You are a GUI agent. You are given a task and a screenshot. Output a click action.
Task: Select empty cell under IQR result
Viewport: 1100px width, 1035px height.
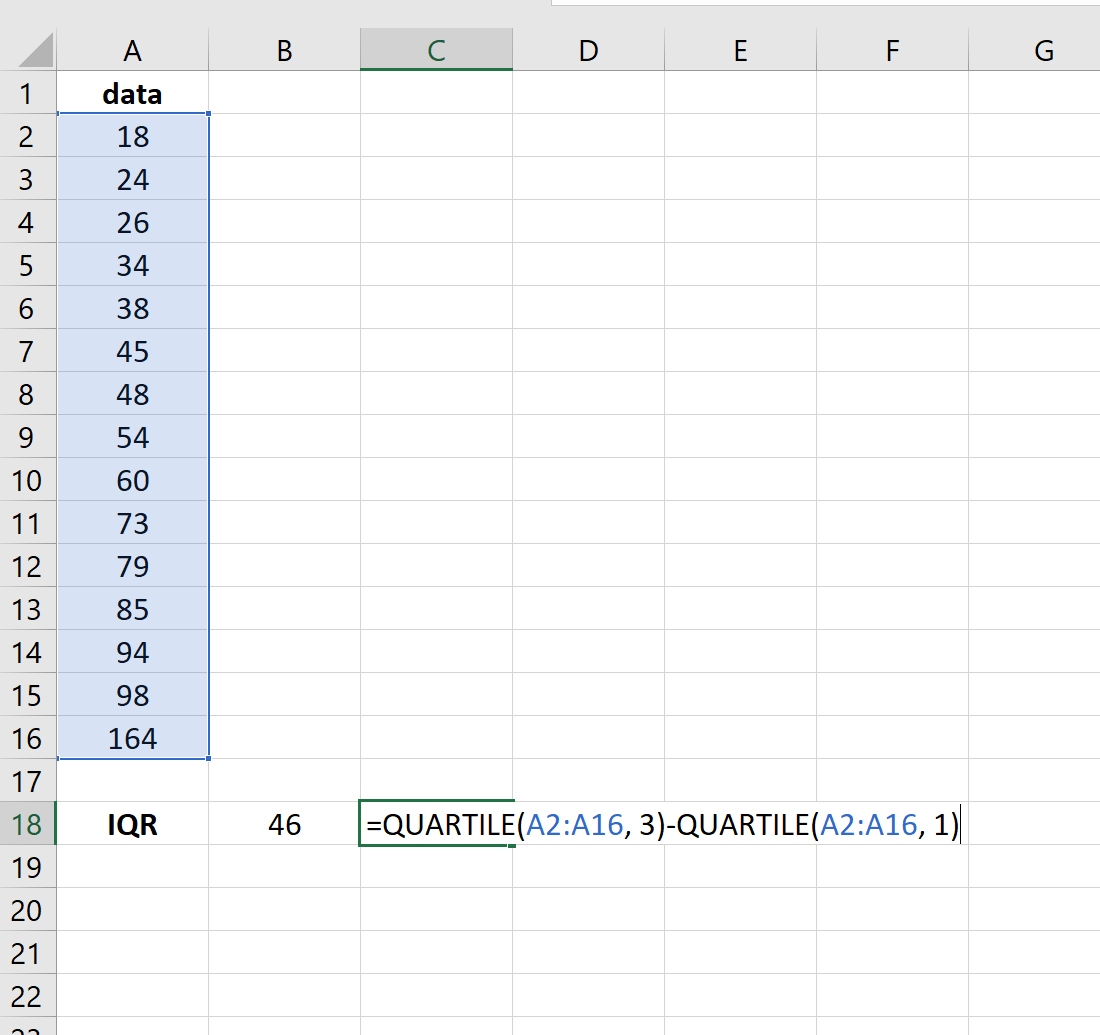pos(284,867)
